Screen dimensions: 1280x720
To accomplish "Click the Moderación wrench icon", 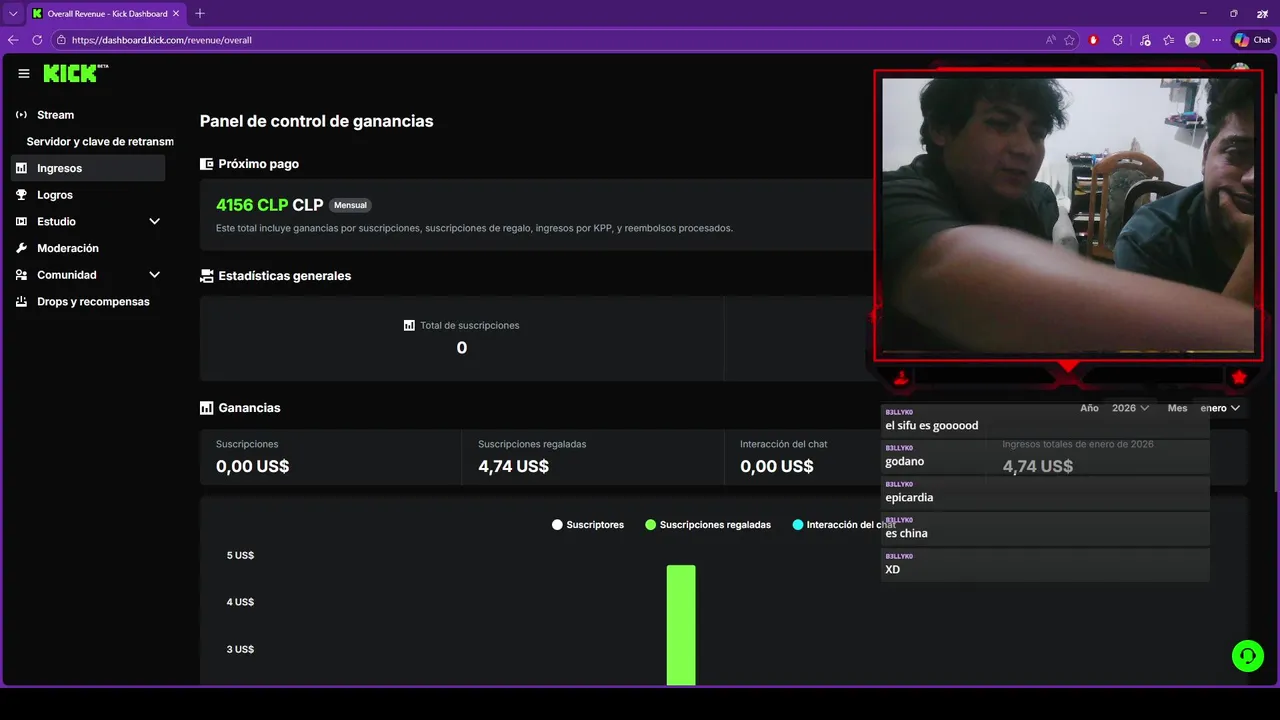I will 22,248.
